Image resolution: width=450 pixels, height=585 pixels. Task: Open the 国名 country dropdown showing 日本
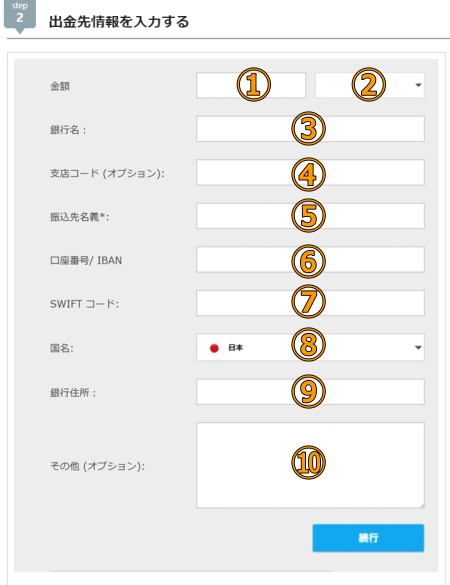tap(310, 347)
